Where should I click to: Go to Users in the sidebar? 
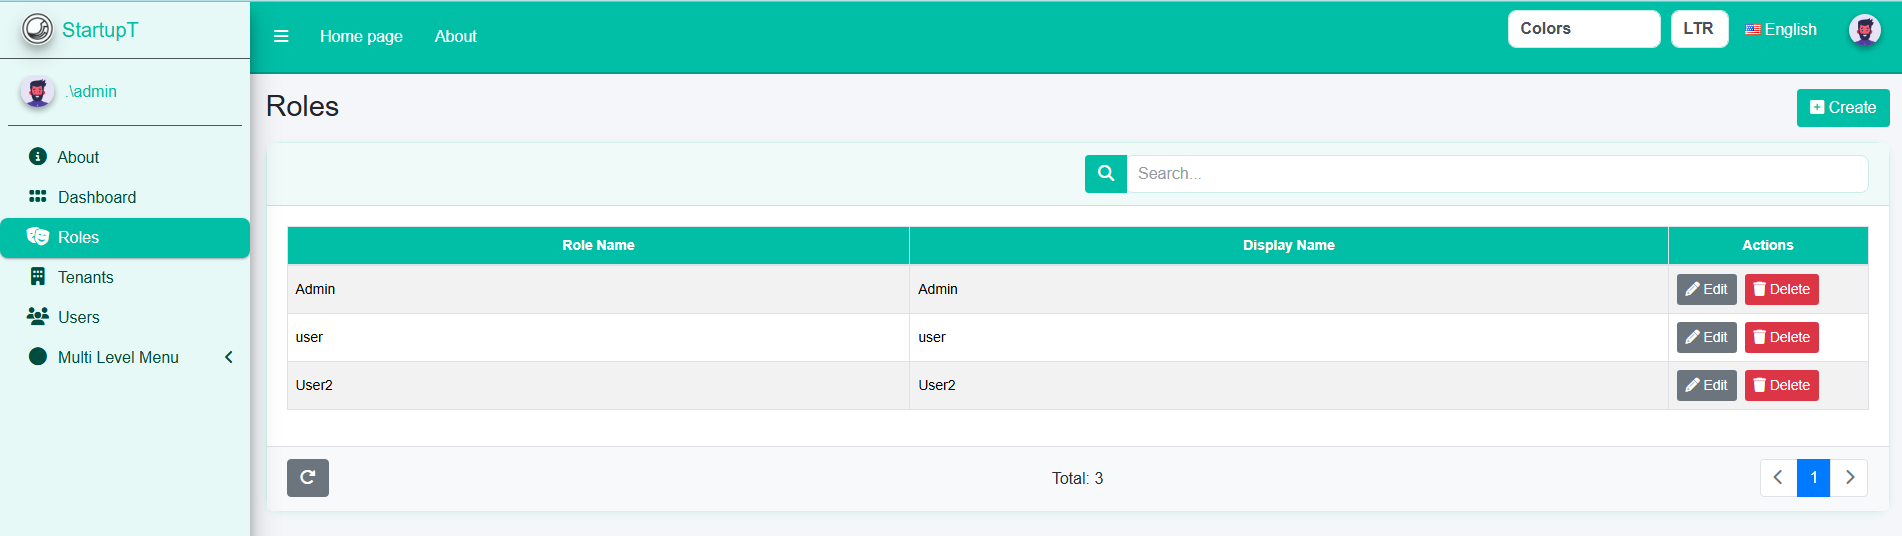pyautogui.click(x=78, y=317)
